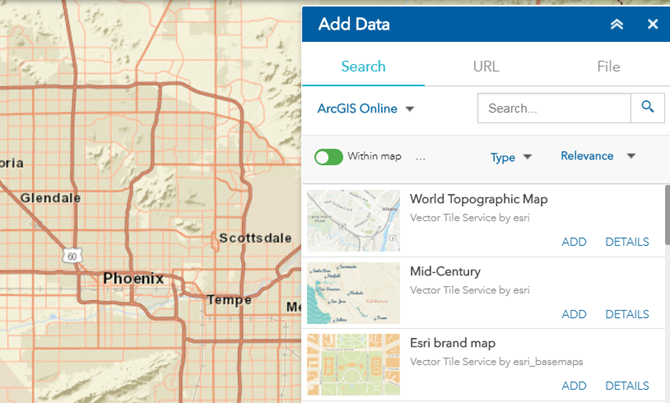
Task: Click the Route 60 highway shield on map
Action: coord(73,257)
